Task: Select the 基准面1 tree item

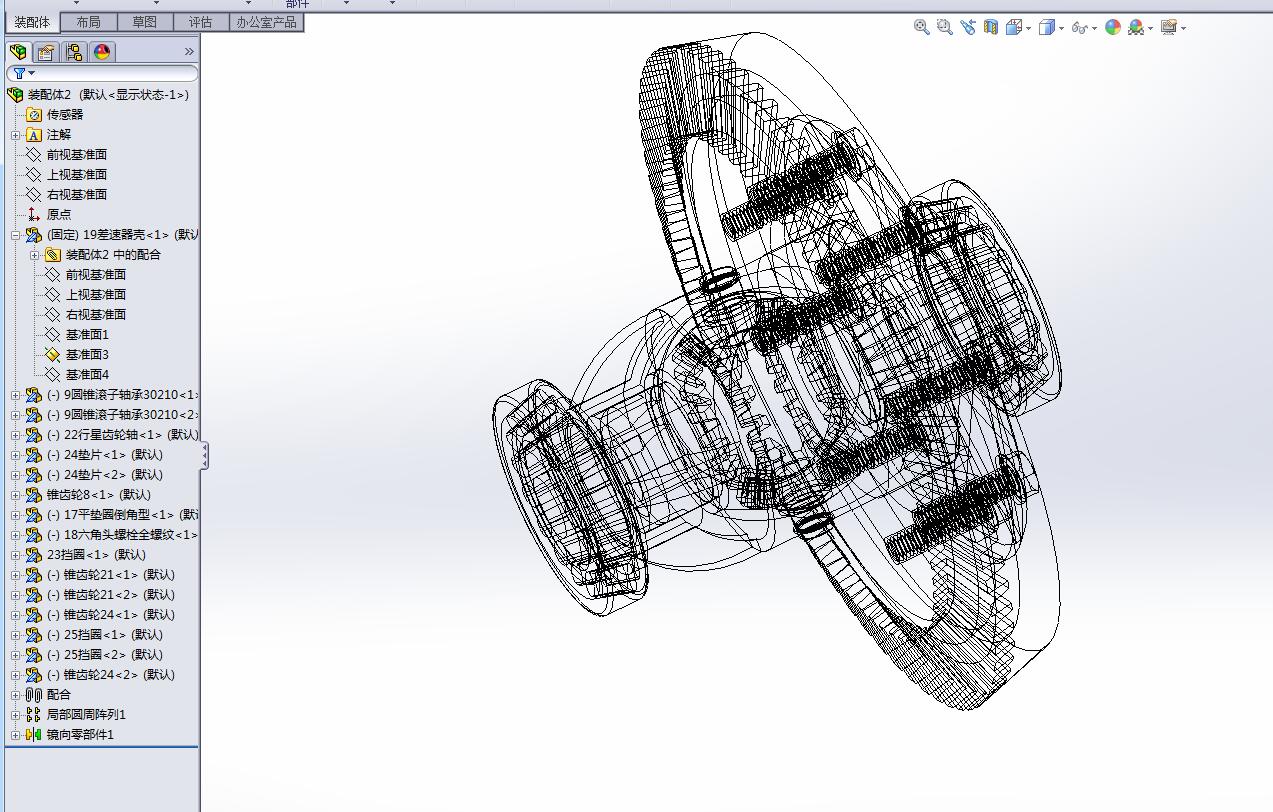Action: pos(87,334)
